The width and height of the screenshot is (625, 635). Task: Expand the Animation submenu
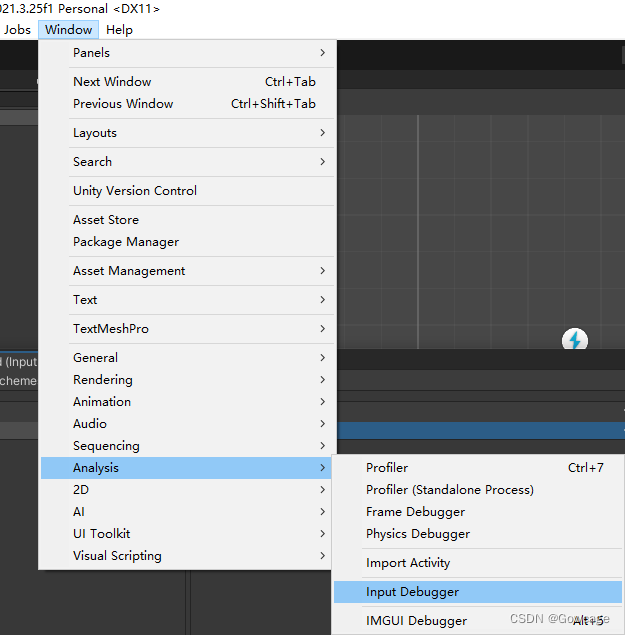[x=188, y=402]
